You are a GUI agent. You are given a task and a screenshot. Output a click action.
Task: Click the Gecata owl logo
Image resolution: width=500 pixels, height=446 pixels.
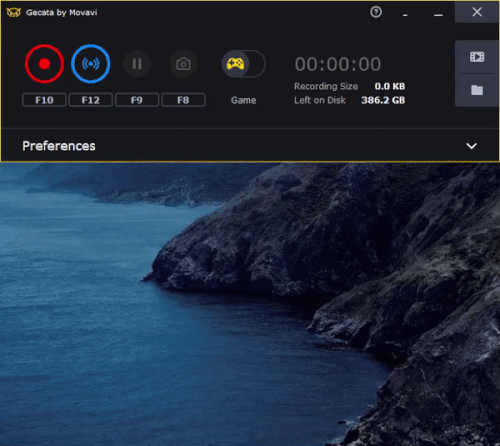pos(14,13)
